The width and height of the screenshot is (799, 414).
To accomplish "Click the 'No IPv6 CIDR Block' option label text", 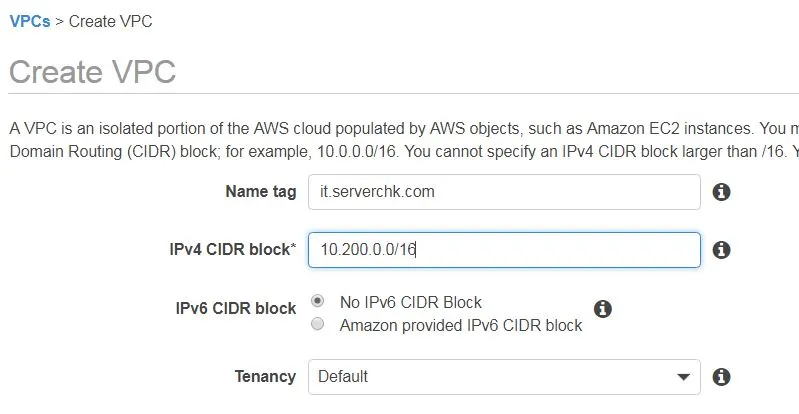I will (x=411, y=302).
